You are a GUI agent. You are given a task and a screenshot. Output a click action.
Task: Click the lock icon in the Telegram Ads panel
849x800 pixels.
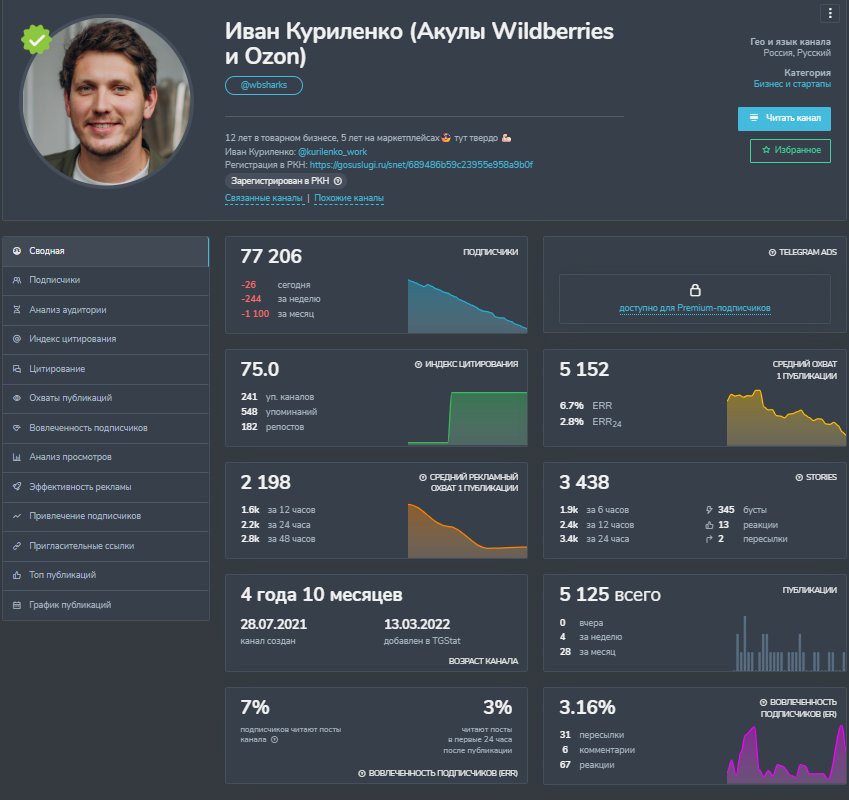coord(695,290)
